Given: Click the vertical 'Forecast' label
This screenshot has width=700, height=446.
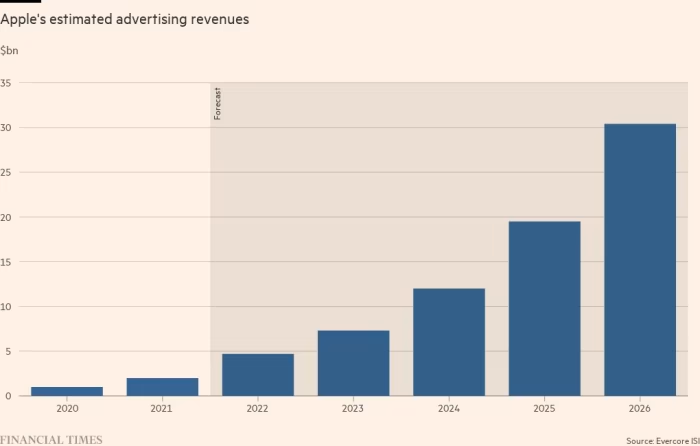Looking at the screenshot, I should [217, 104].
